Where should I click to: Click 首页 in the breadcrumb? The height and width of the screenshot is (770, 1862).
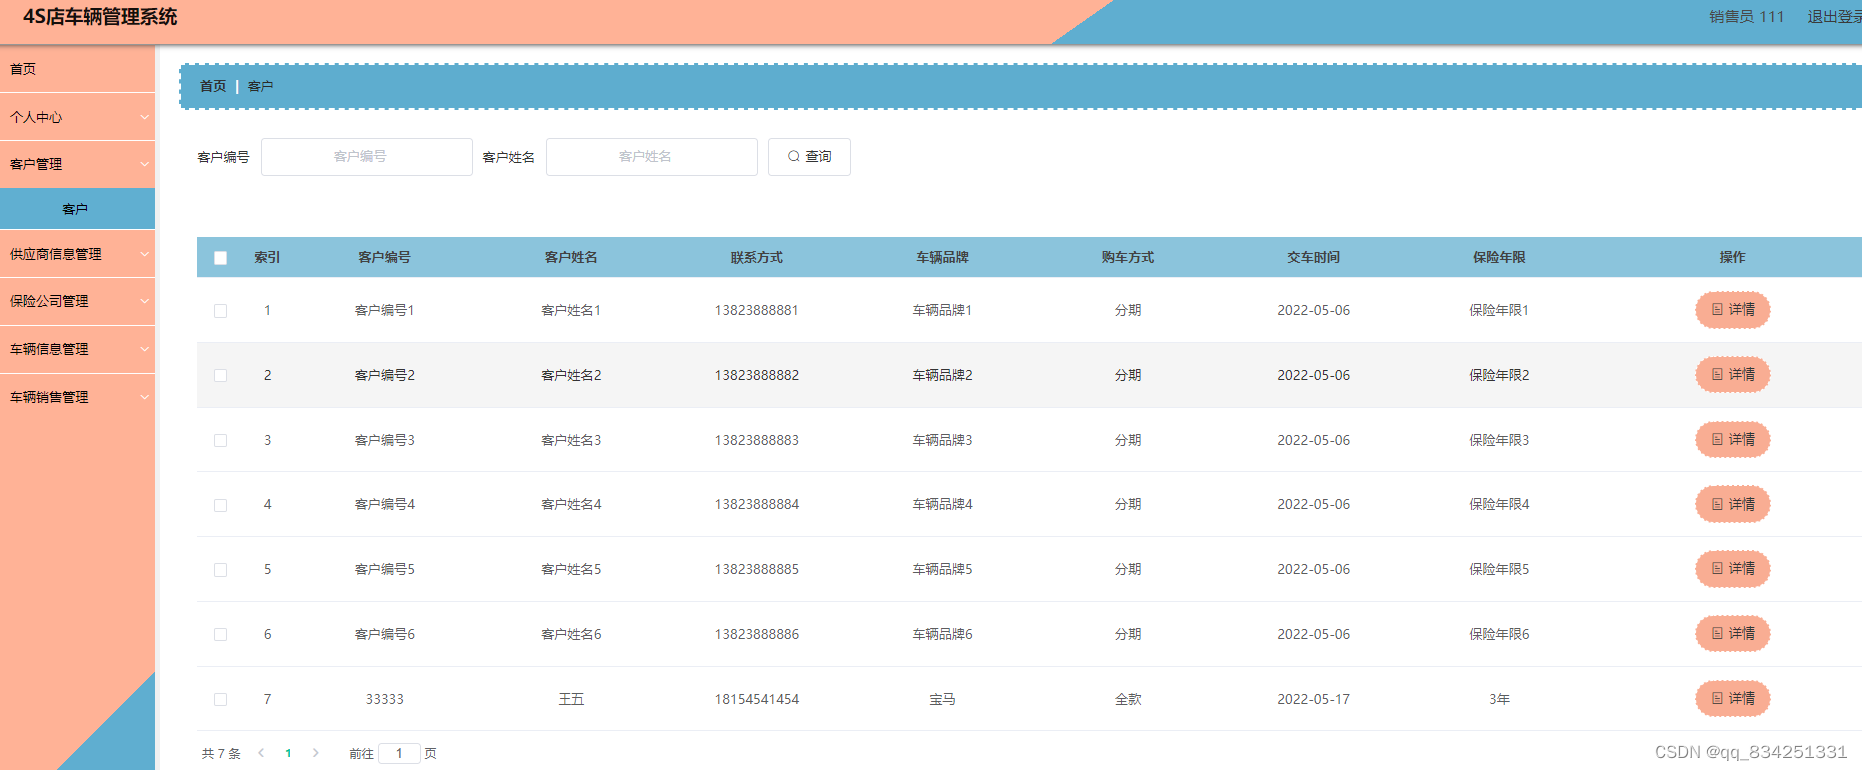213,86
